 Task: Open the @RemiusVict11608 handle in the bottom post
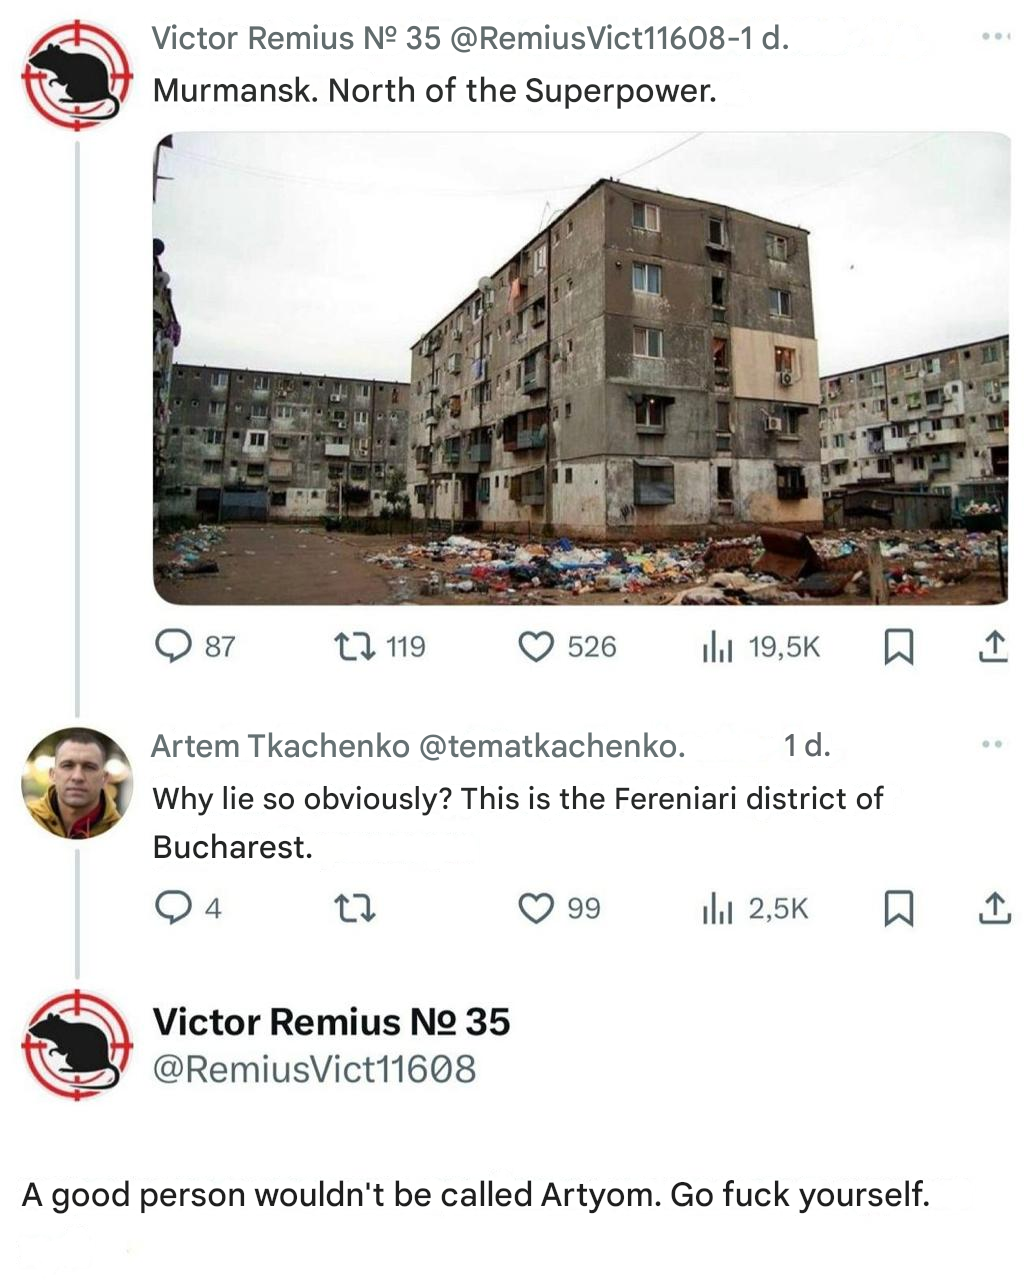pos(314,1069)
